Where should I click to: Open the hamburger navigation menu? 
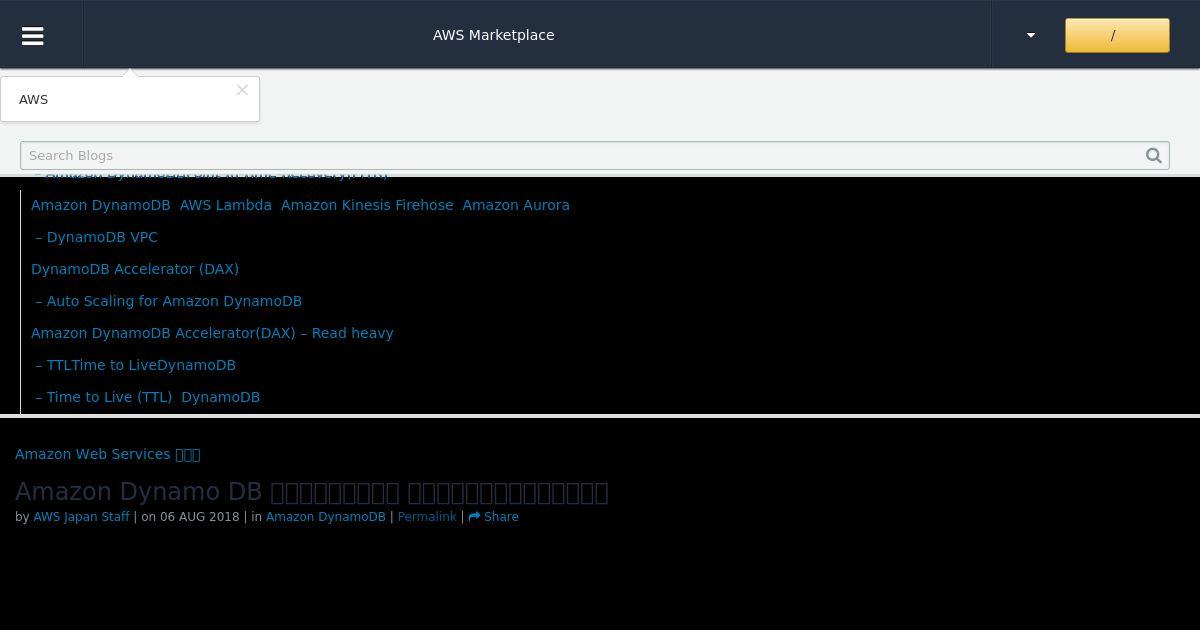pos(32,35)
